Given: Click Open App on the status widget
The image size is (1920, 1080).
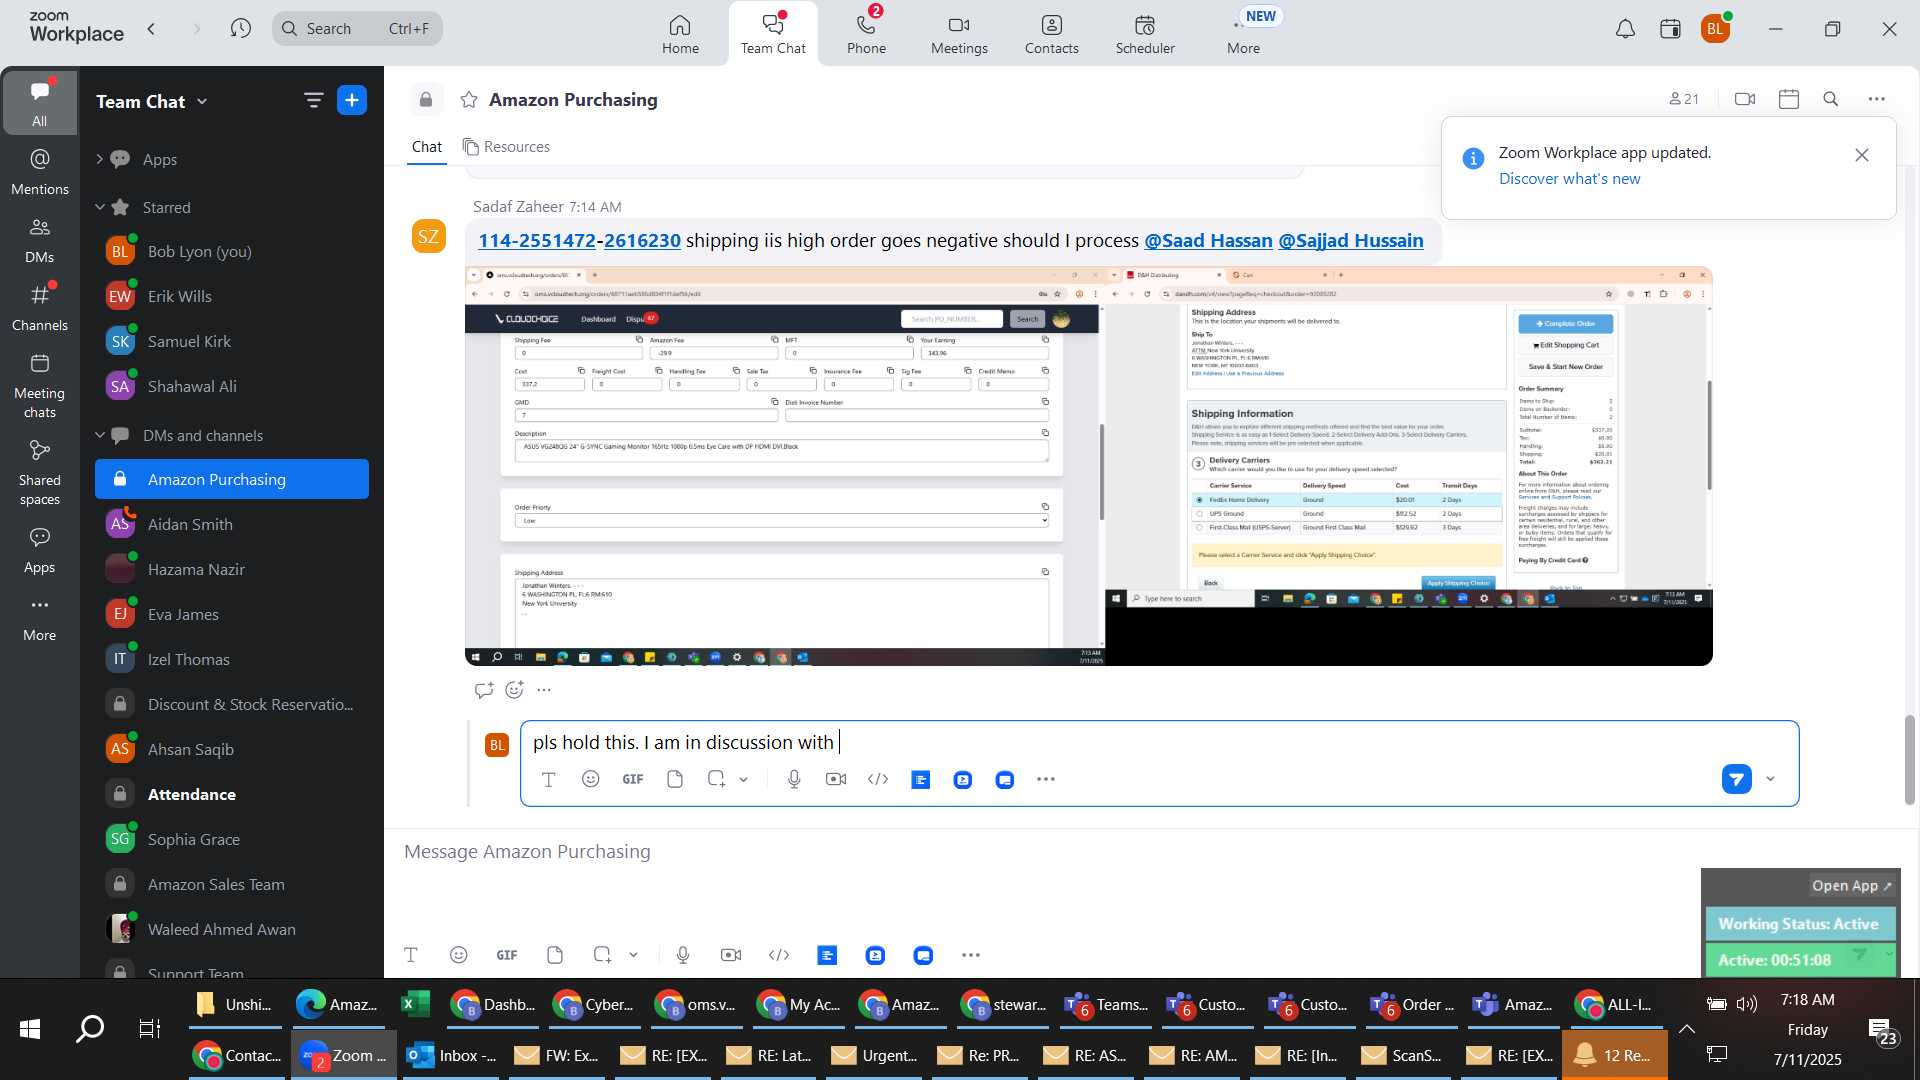Looking at the screenshot, I should click(x=1851, y=886).
